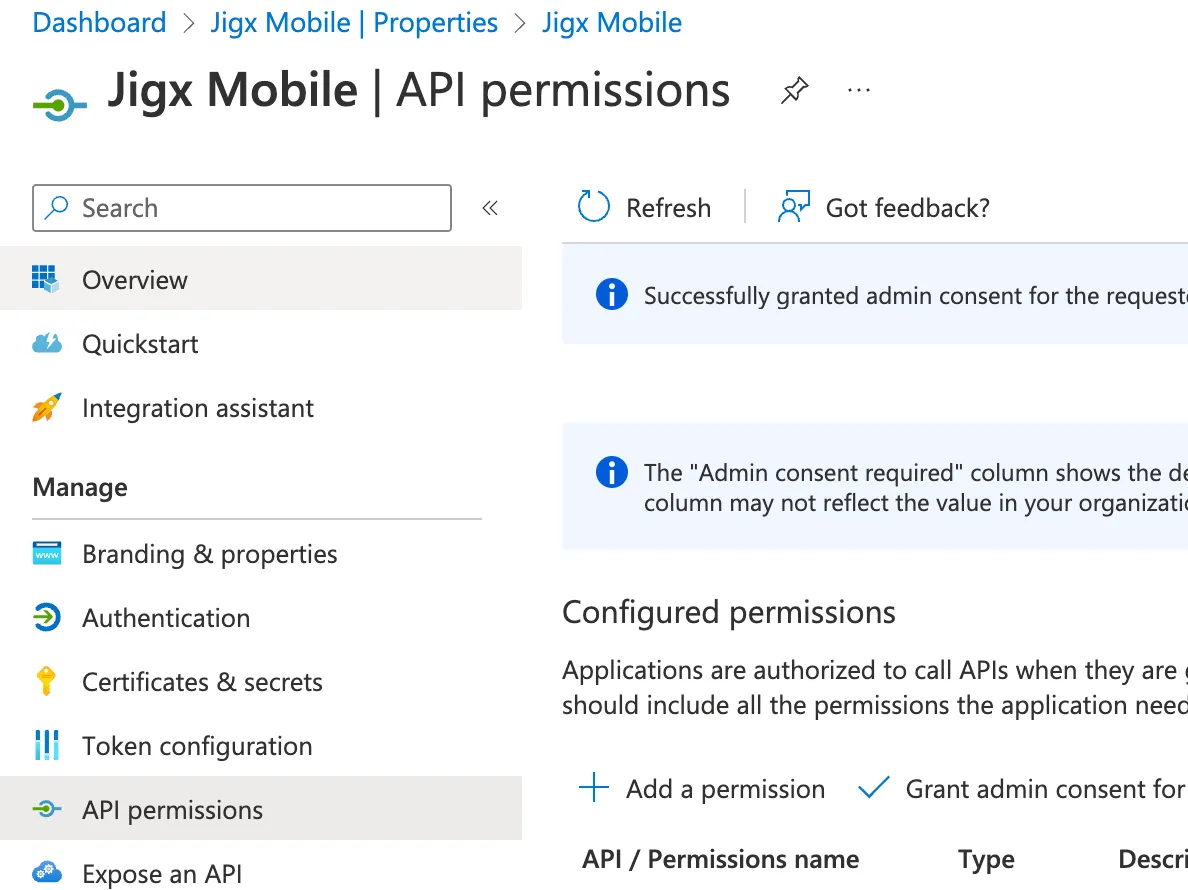
Task: Sort by Type column header
Action: point(986,859)
